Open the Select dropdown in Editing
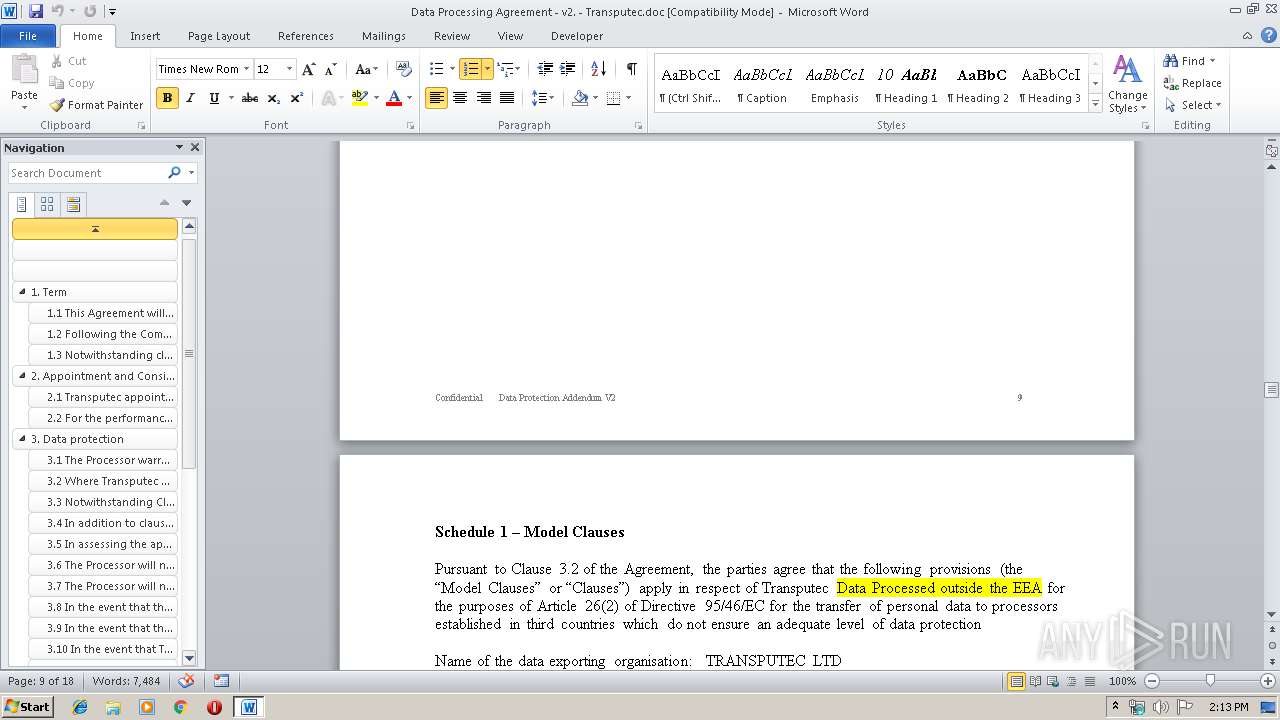 (1193, 105)
